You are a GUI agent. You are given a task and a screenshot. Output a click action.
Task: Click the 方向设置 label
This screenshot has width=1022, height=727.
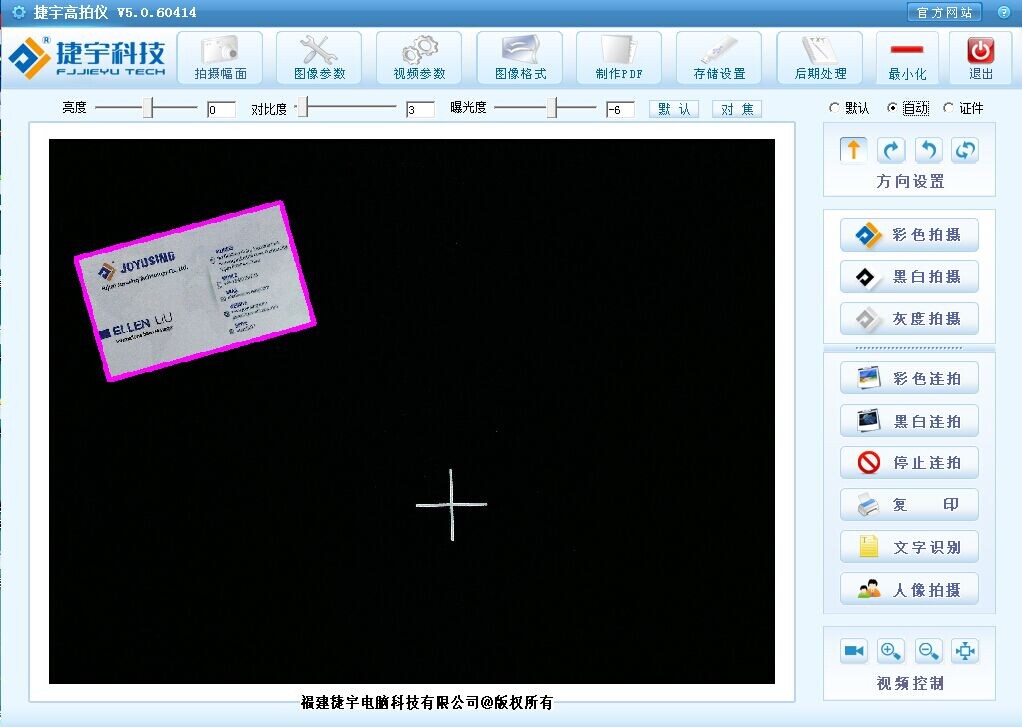tap(910, 181)
